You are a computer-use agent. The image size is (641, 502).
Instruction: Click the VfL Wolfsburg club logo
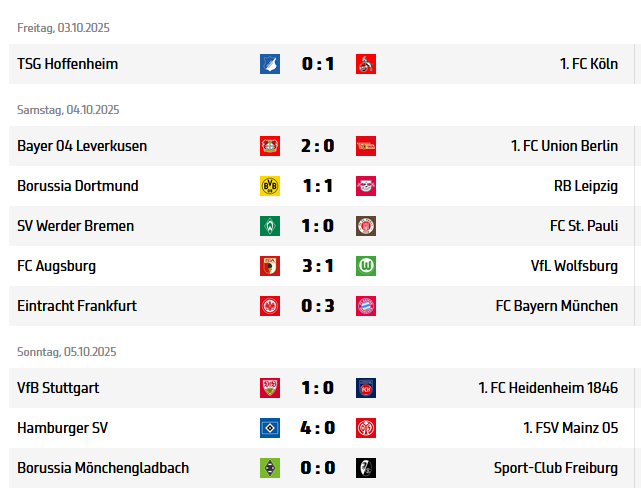[x=366, y=266]
